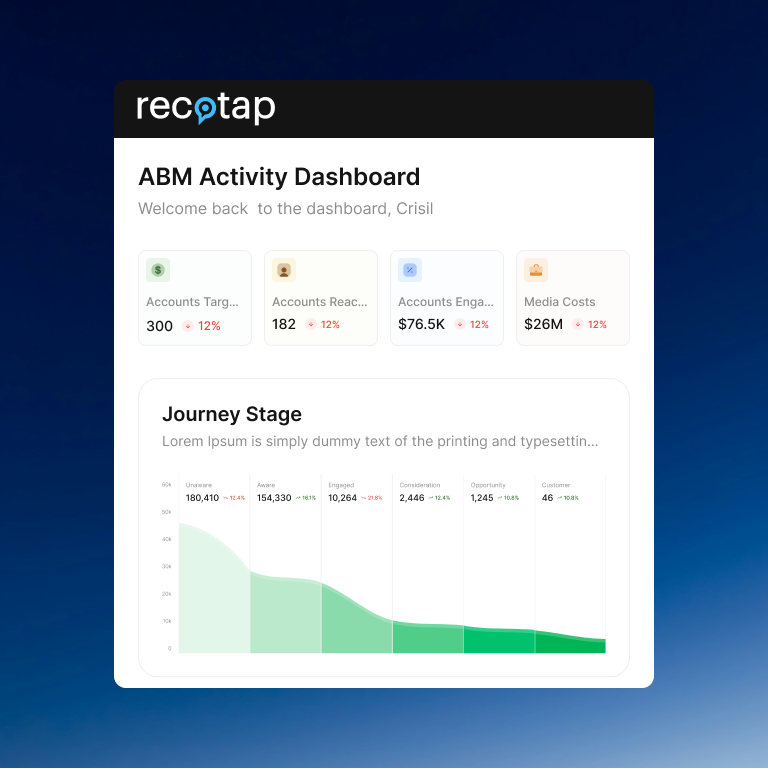
Task: Click the down-arrow trend icon beside $76.5K
Action: [x=460, y=324]
